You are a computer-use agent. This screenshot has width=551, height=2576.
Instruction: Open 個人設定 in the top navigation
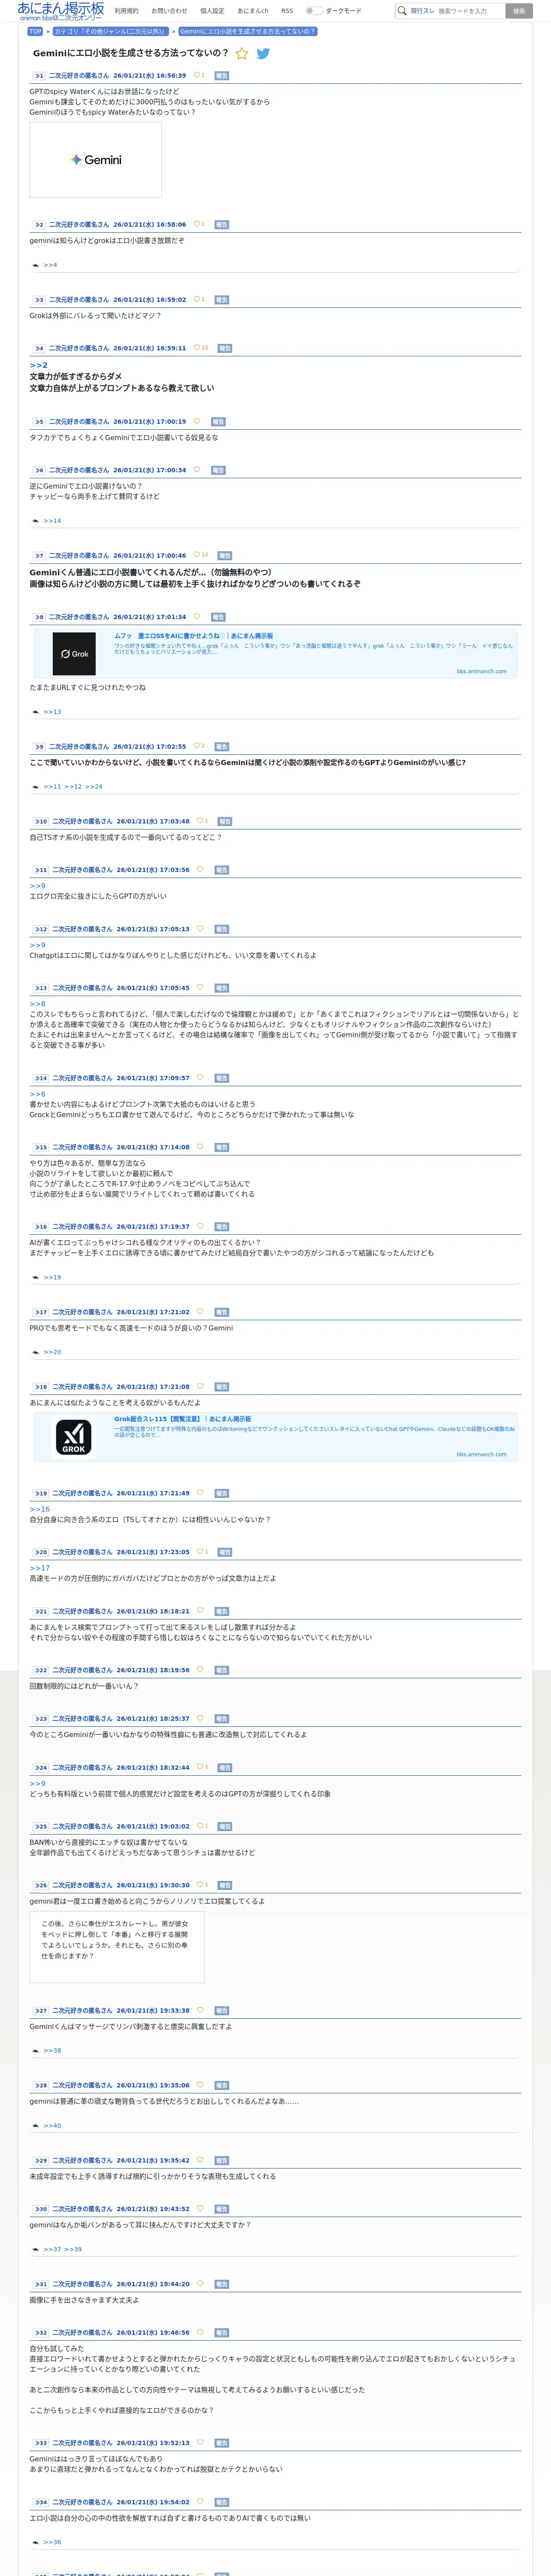tap(212, 11)
